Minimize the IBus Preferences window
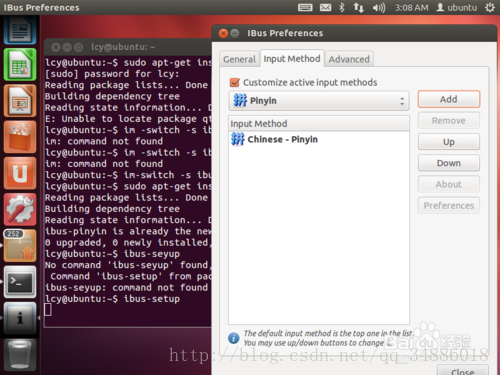 click(235, 33)
